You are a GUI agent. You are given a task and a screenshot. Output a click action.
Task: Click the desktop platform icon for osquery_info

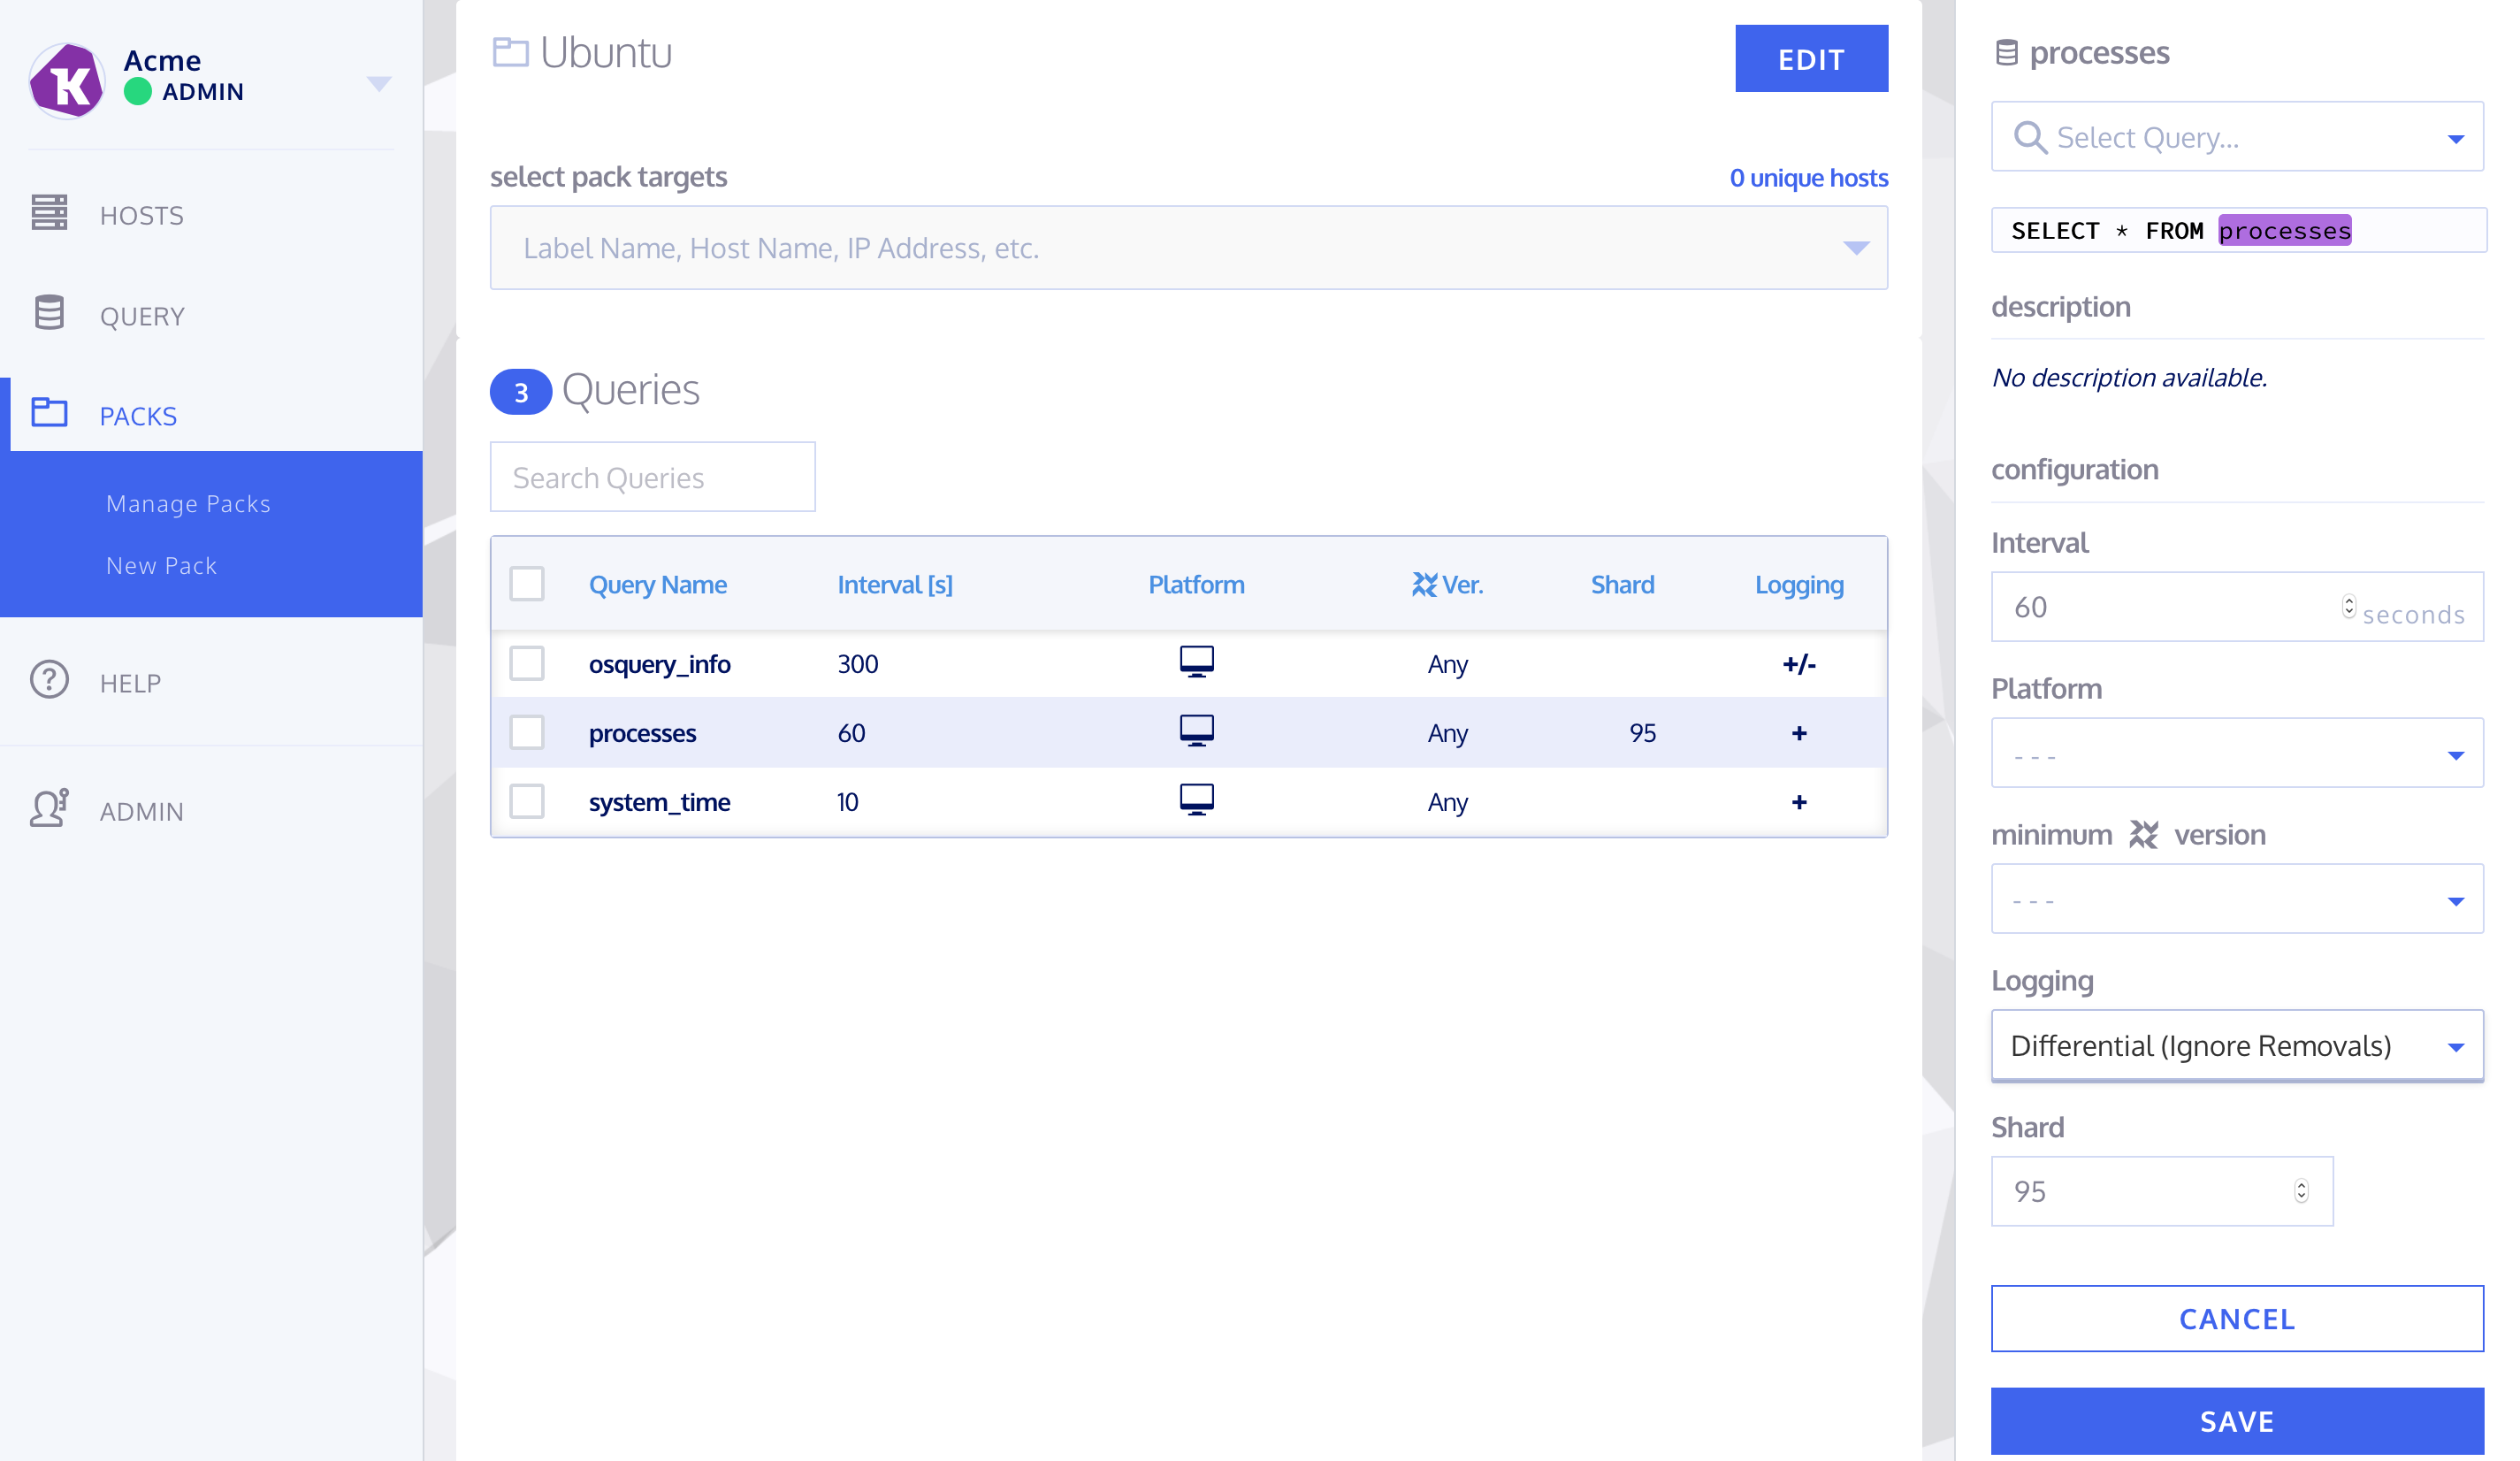click(x=1197, y=662)
